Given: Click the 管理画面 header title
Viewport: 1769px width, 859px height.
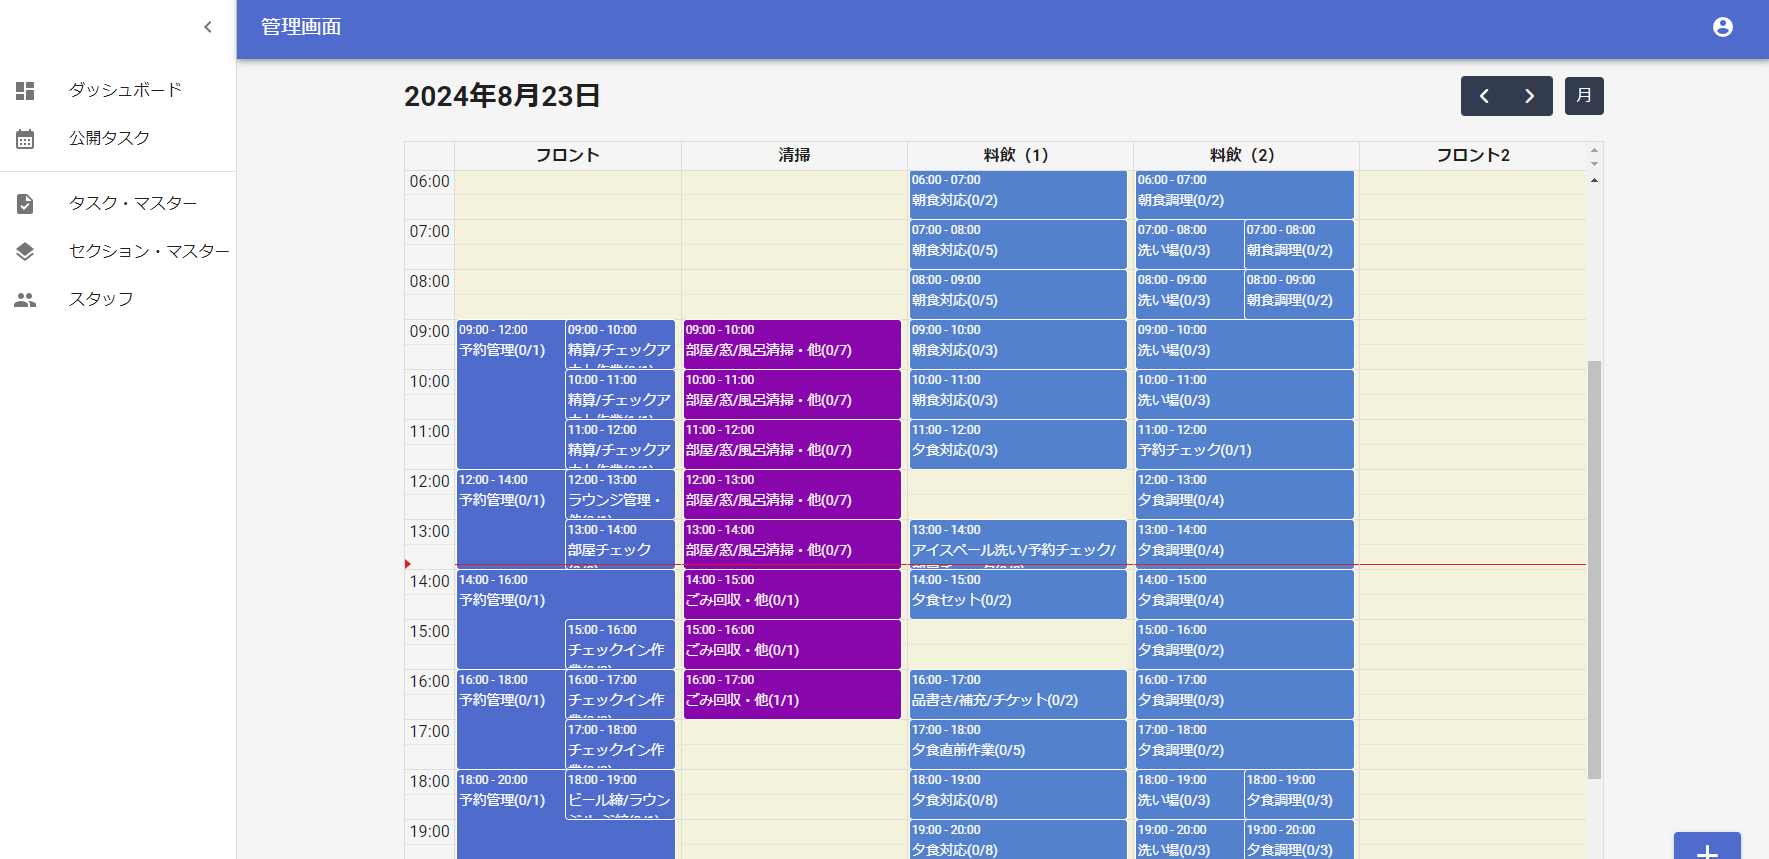Looking at the screenshot, I should 301,27.
